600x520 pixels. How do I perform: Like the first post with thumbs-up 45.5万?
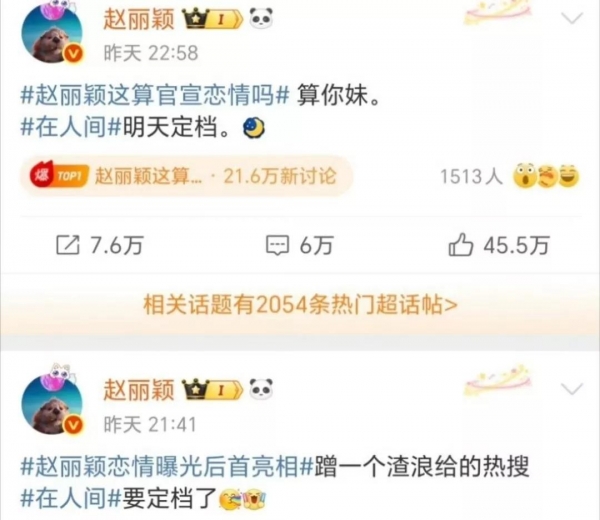click(x=461, y=245)
